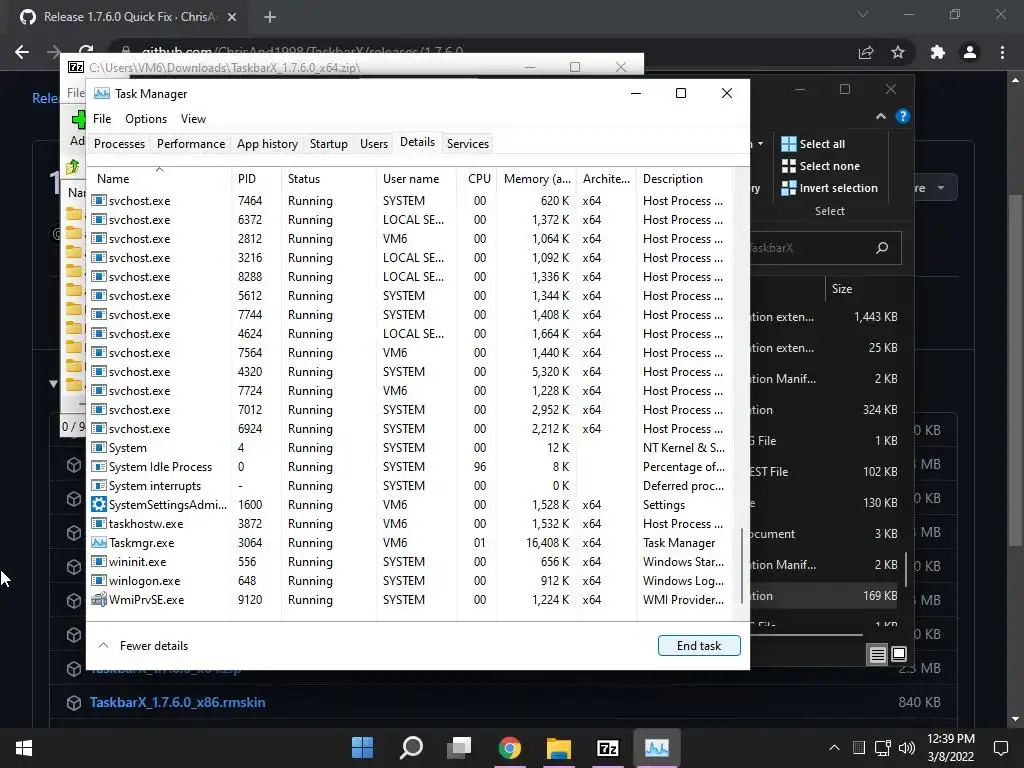Open the volume speaker tray icon
The width and height of the screenshot is (1024, 768).
coord(906,748)
